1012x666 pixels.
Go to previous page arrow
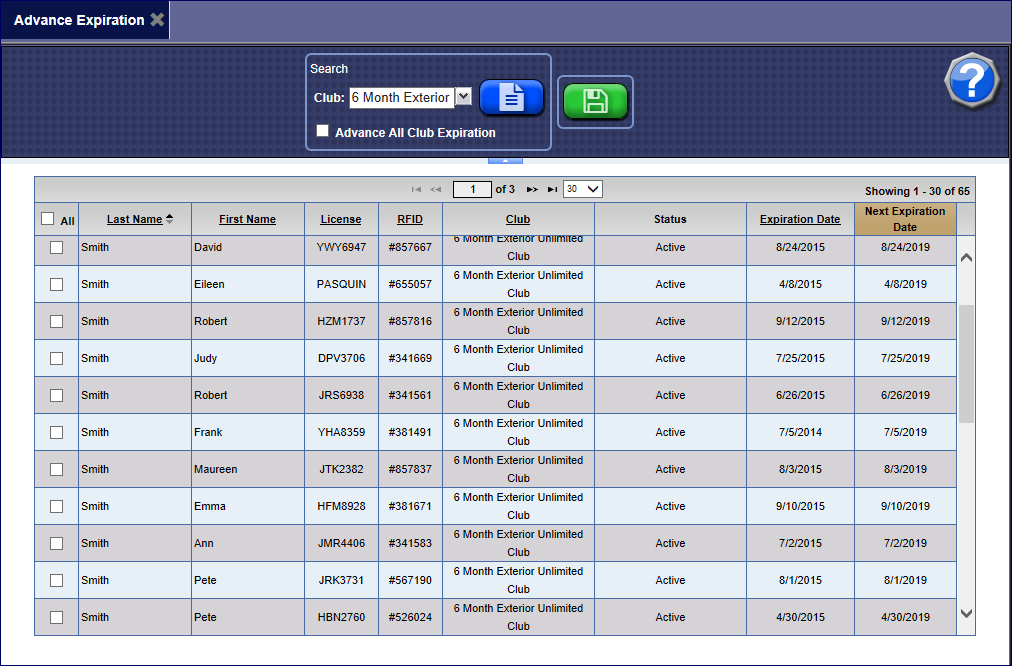click(x=436, y=189)
